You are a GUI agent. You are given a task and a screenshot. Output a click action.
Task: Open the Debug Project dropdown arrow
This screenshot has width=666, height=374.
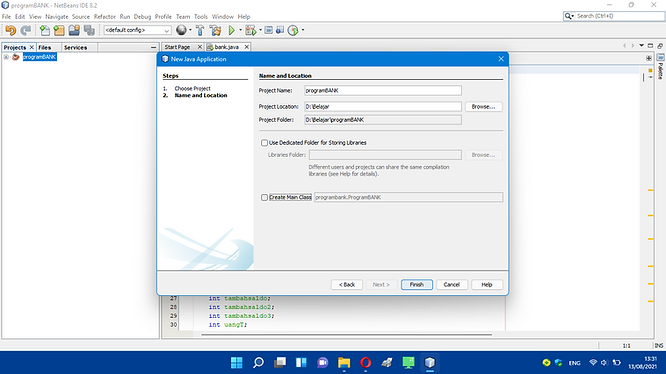pos(260,30)
